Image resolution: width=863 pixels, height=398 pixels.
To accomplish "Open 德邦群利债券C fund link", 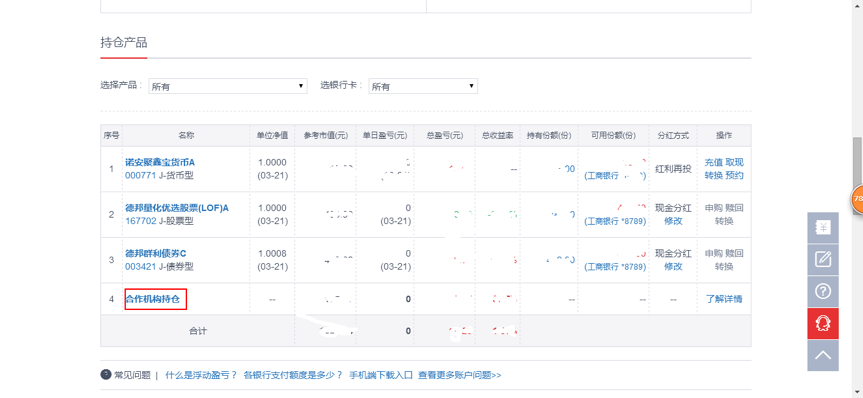I will [156, 253].
